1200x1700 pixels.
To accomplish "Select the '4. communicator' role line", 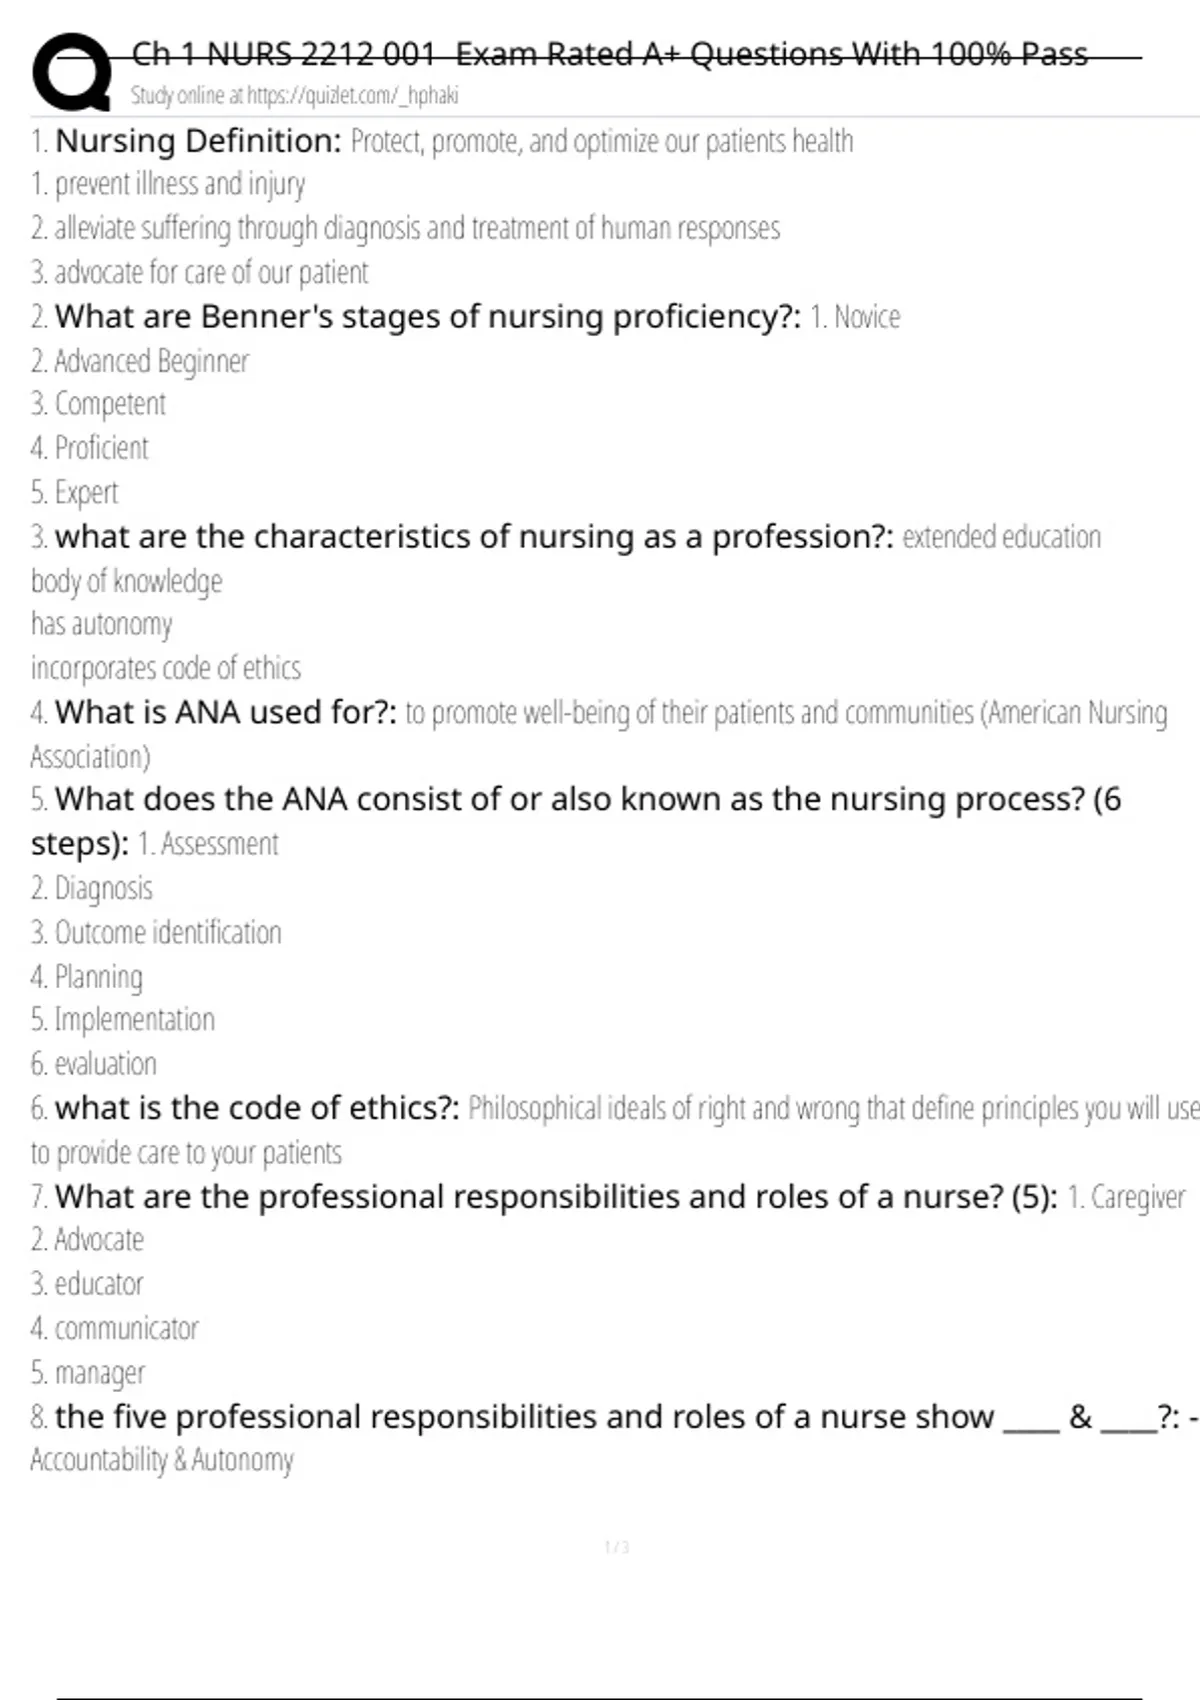I will [115, 1329].
